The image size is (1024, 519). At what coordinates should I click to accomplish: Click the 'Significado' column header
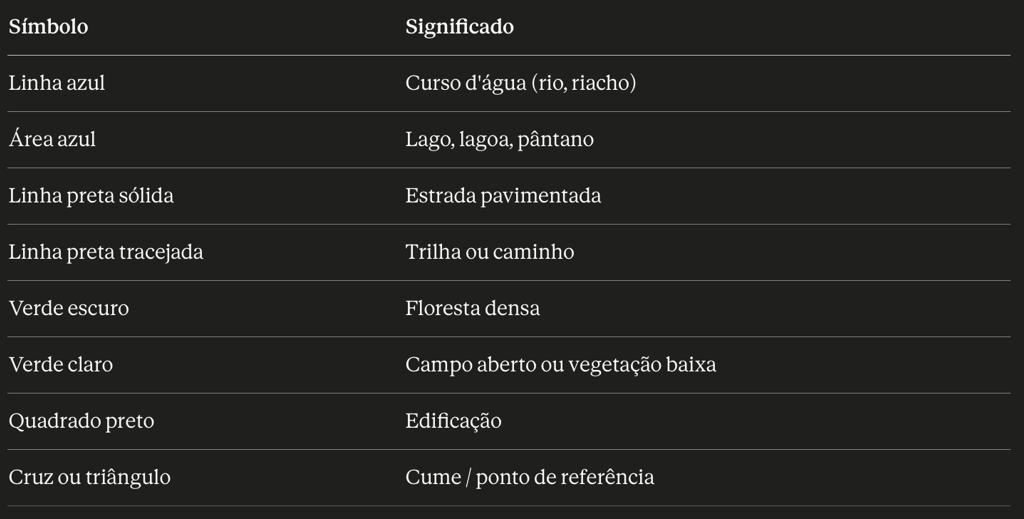[459, 27]
